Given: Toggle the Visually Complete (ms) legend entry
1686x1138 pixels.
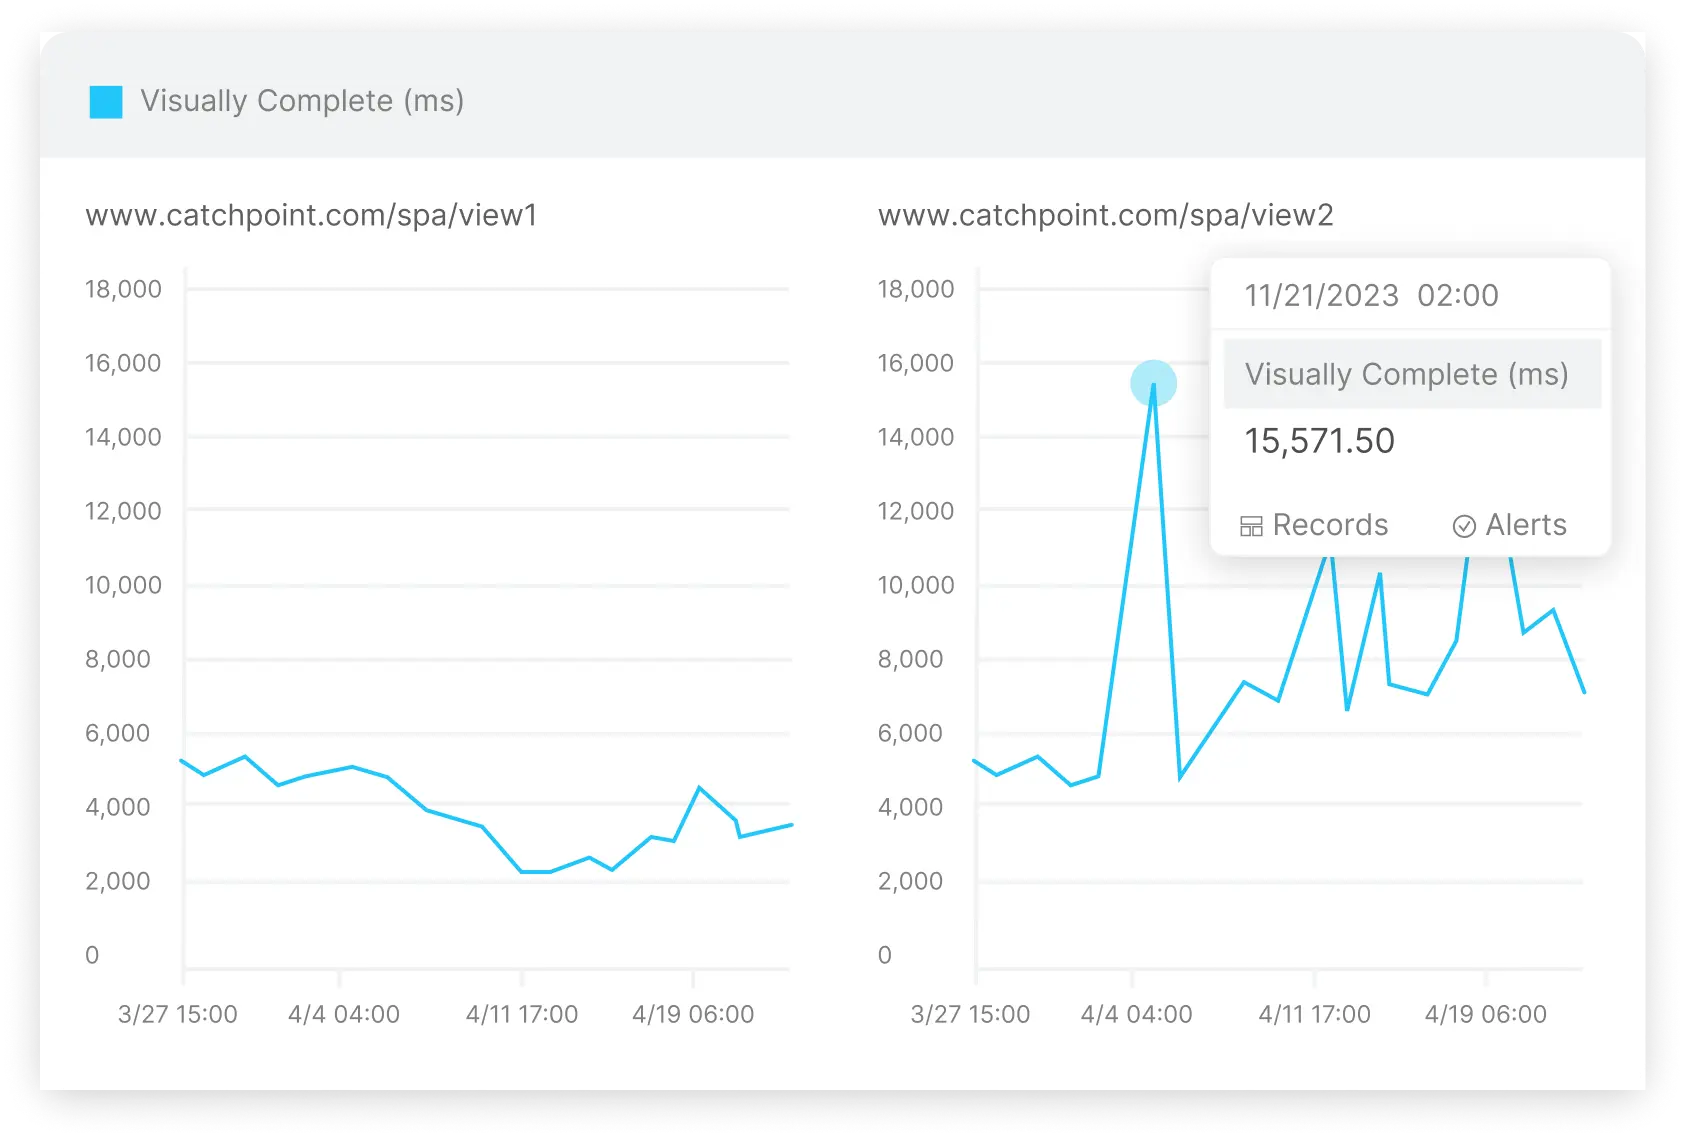Looking at the screenshot, I should (x=302, y=101).
